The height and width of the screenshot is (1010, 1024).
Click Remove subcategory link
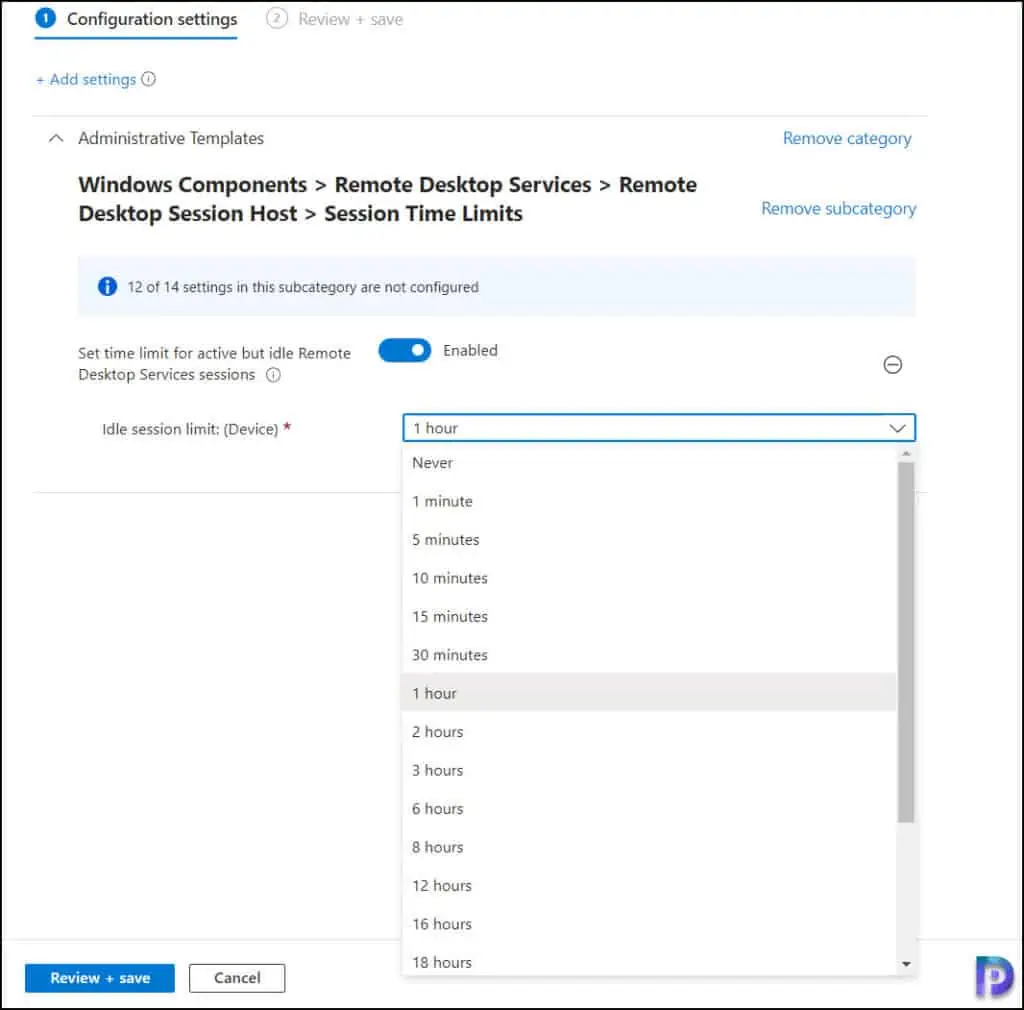pyautogui.click(x=839, y=209)
